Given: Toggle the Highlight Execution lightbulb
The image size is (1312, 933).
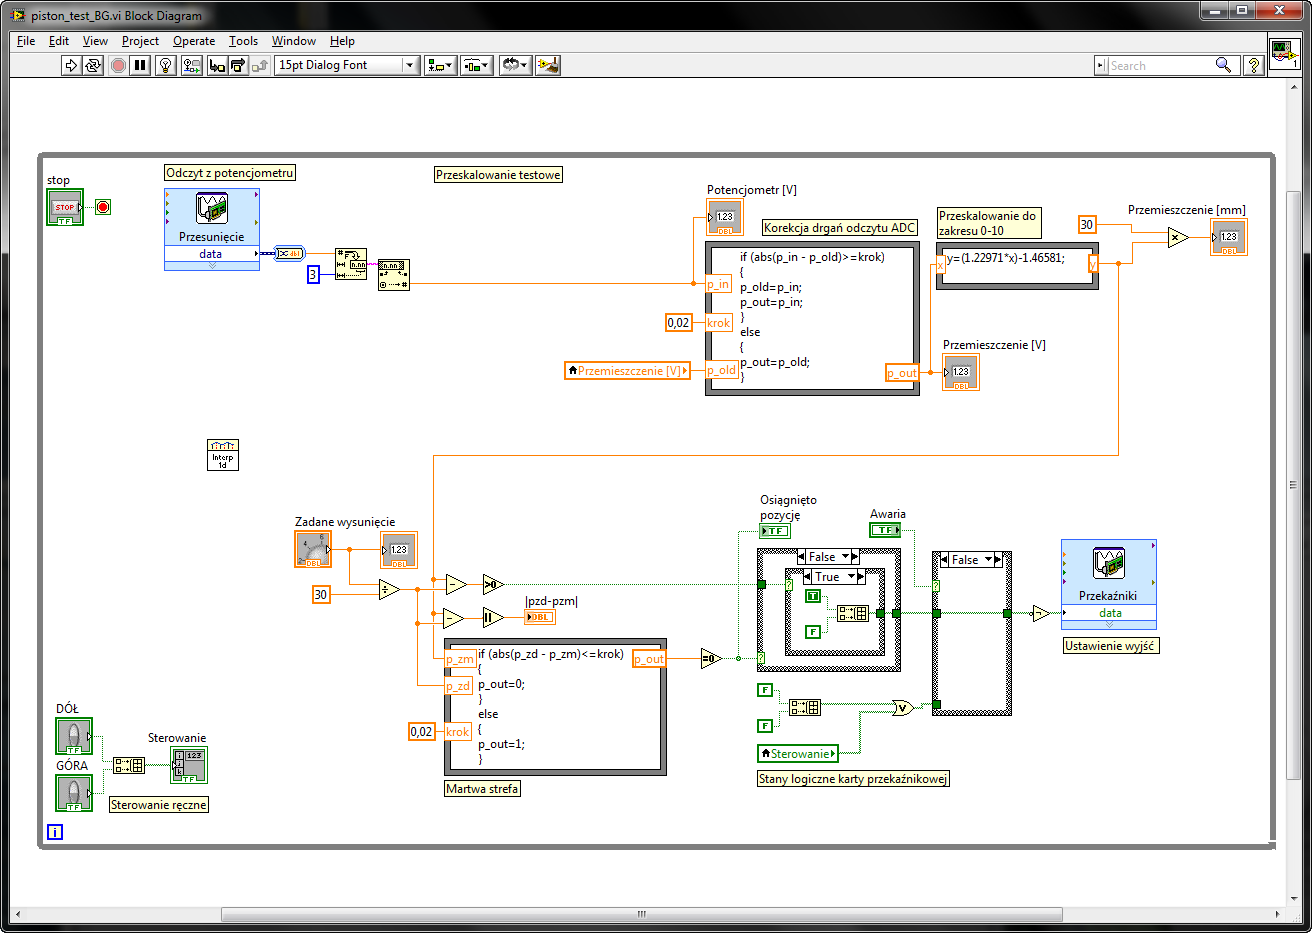Looking at the screenshot, I should click(166, 65).
